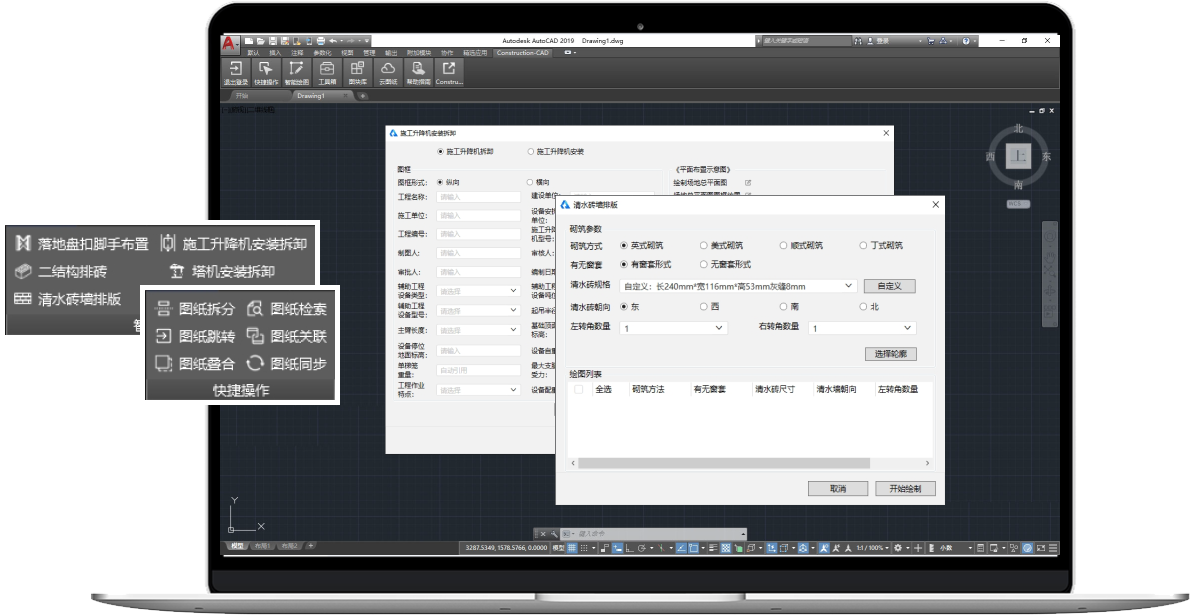Viewport: 1190px width, 615px height.
Task: Tick the 全选 checkbox in drawing list
Action: point(579,389)
